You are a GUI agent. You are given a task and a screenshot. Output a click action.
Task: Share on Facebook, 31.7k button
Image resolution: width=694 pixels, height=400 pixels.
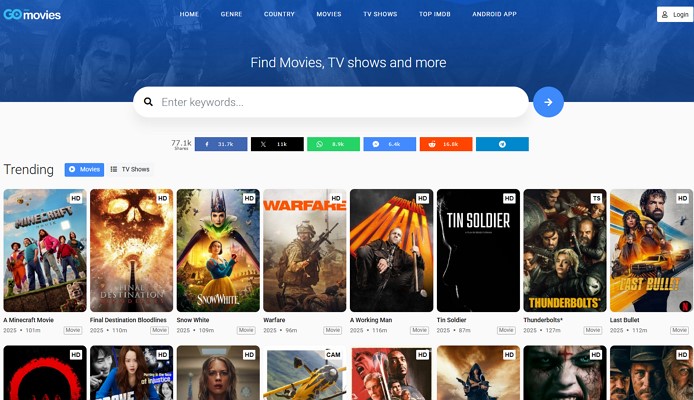point(221,144)
